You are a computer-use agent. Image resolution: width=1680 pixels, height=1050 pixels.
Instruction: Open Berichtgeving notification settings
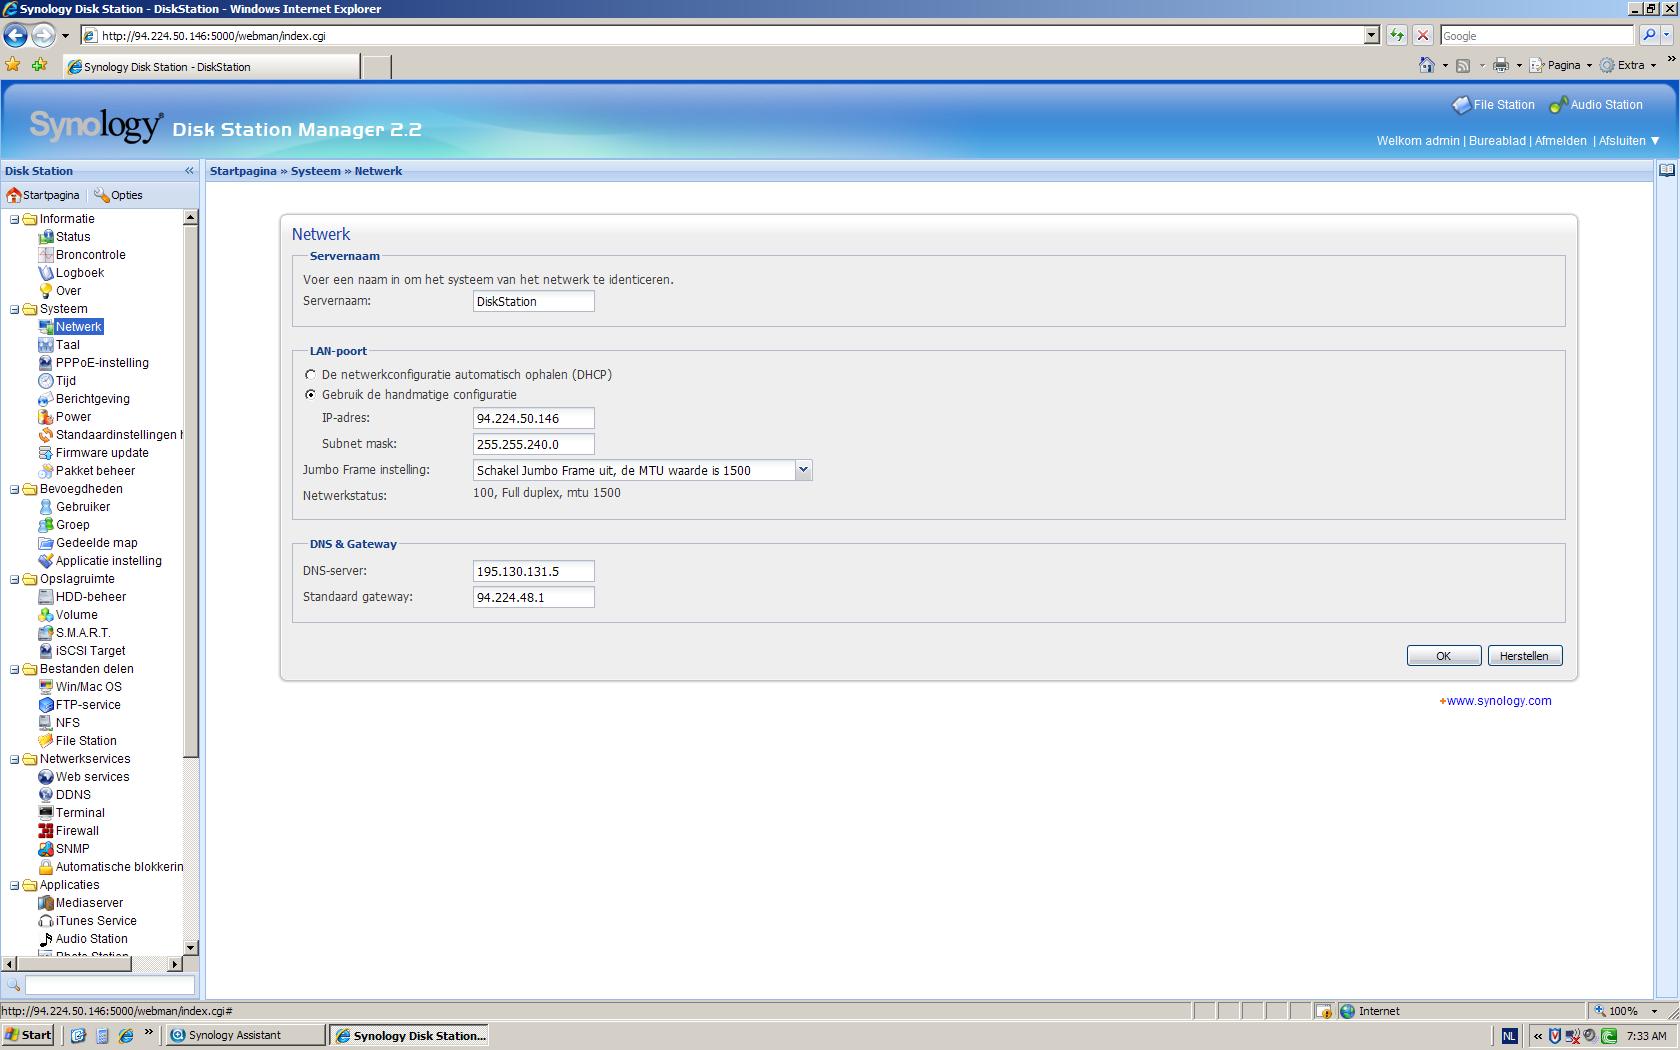[92, 399]
